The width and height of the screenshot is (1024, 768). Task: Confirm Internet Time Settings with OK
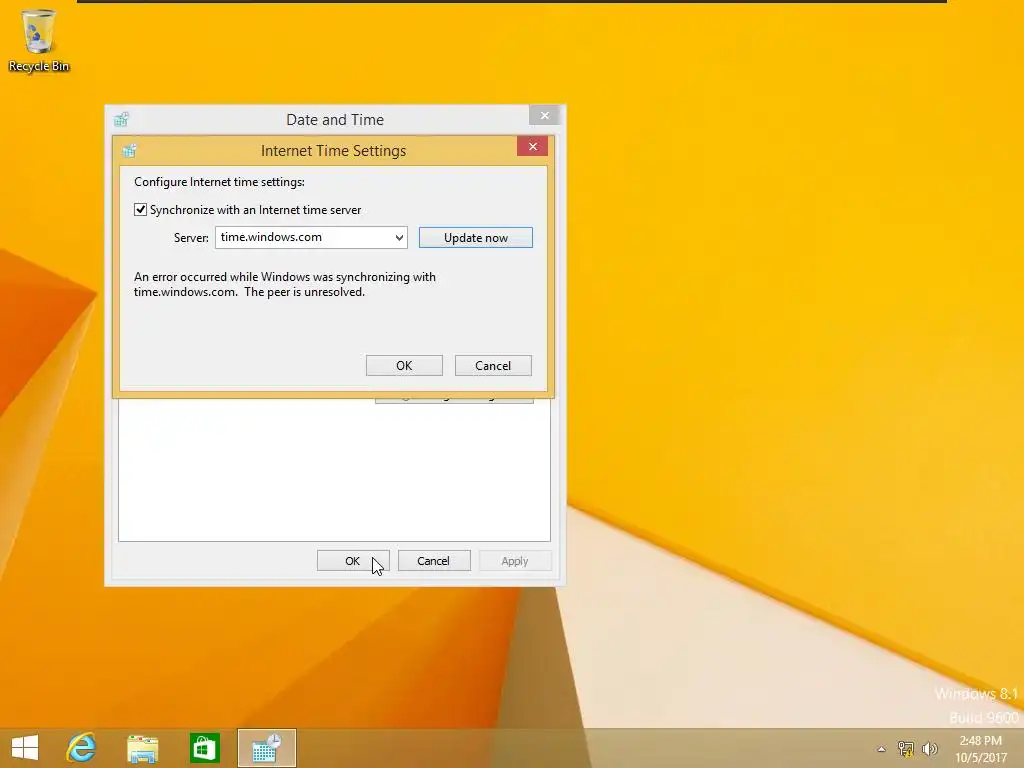pos(404,366)
